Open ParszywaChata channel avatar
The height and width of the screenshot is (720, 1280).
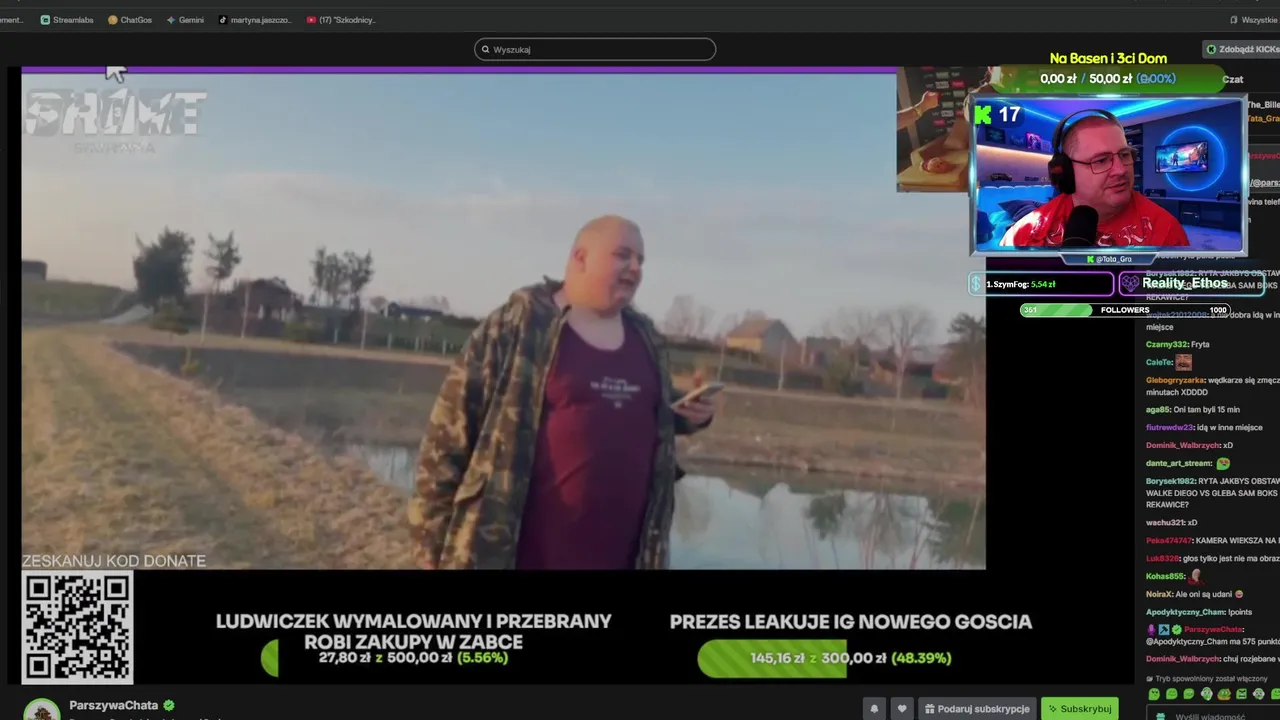coord(41,710)
